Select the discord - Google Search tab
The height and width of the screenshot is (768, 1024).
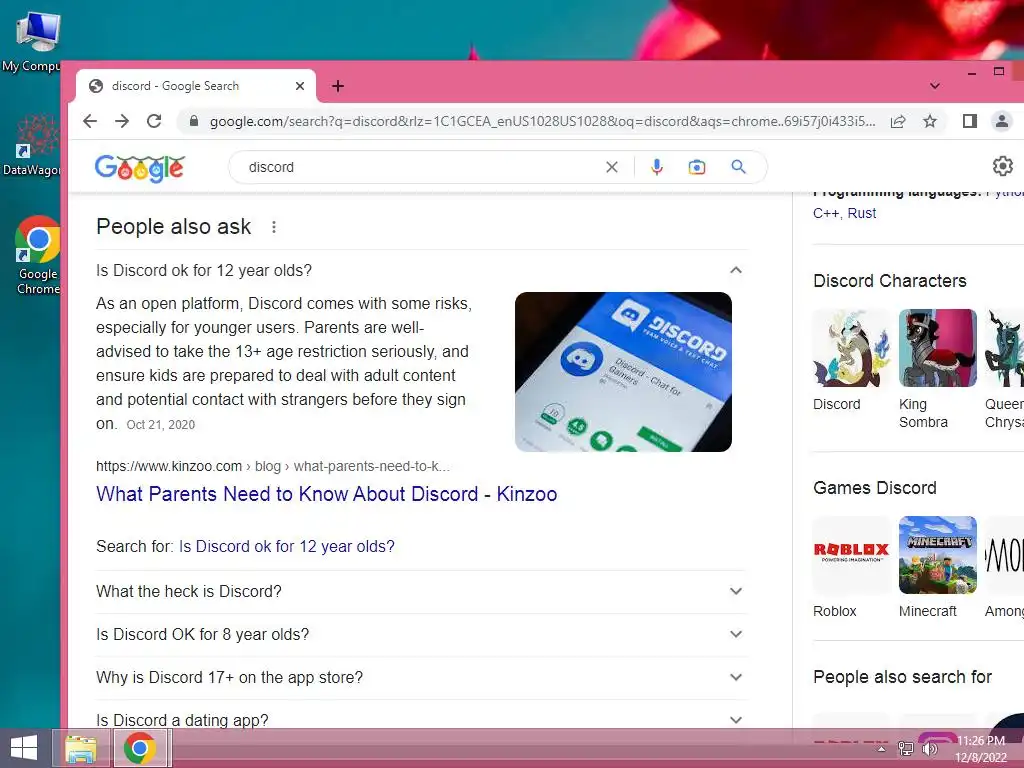coord(196,86)
